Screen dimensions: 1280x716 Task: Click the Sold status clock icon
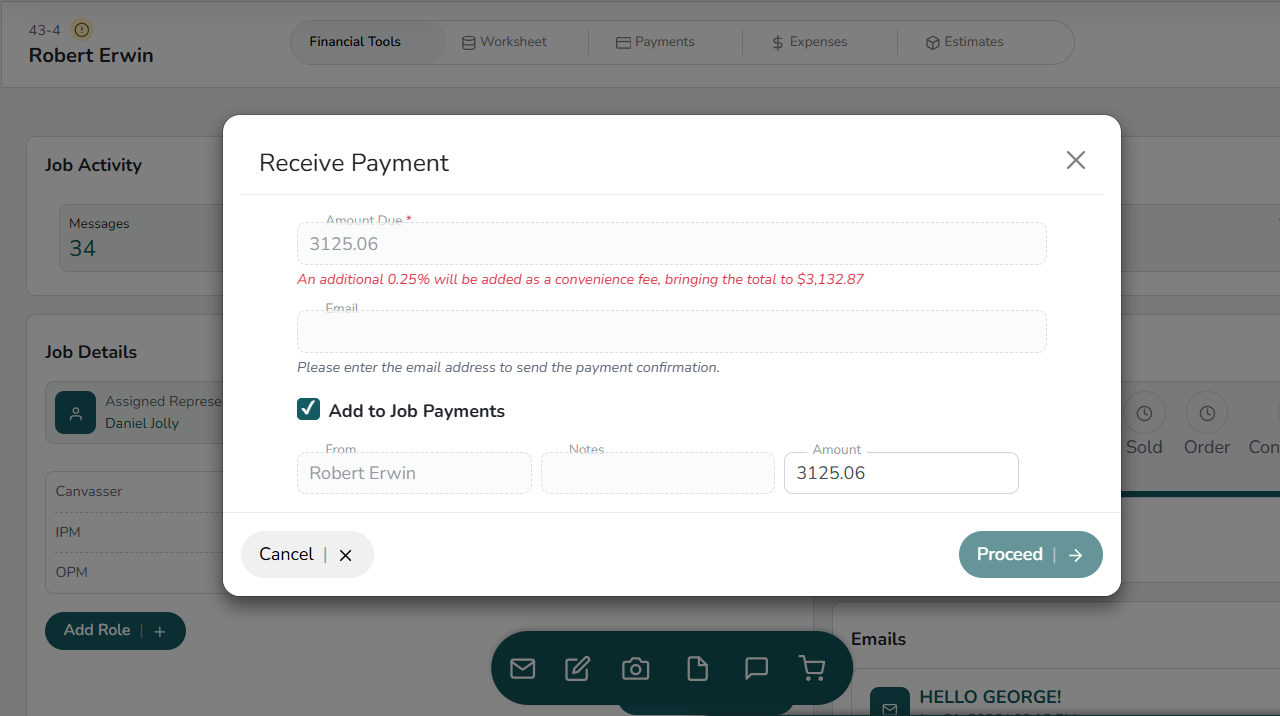(1144, 413)
